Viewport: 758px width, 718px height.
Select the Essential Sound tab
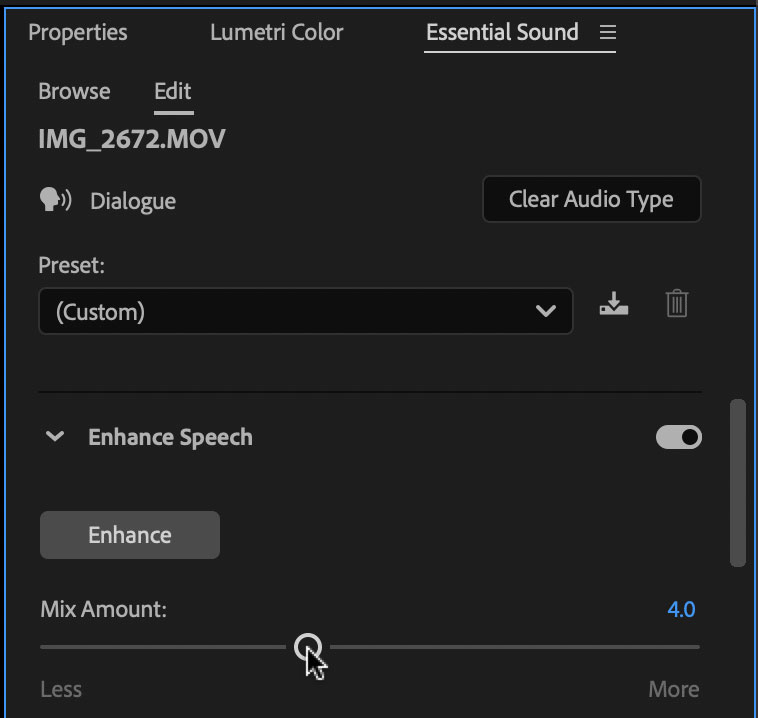pos(502,32)
